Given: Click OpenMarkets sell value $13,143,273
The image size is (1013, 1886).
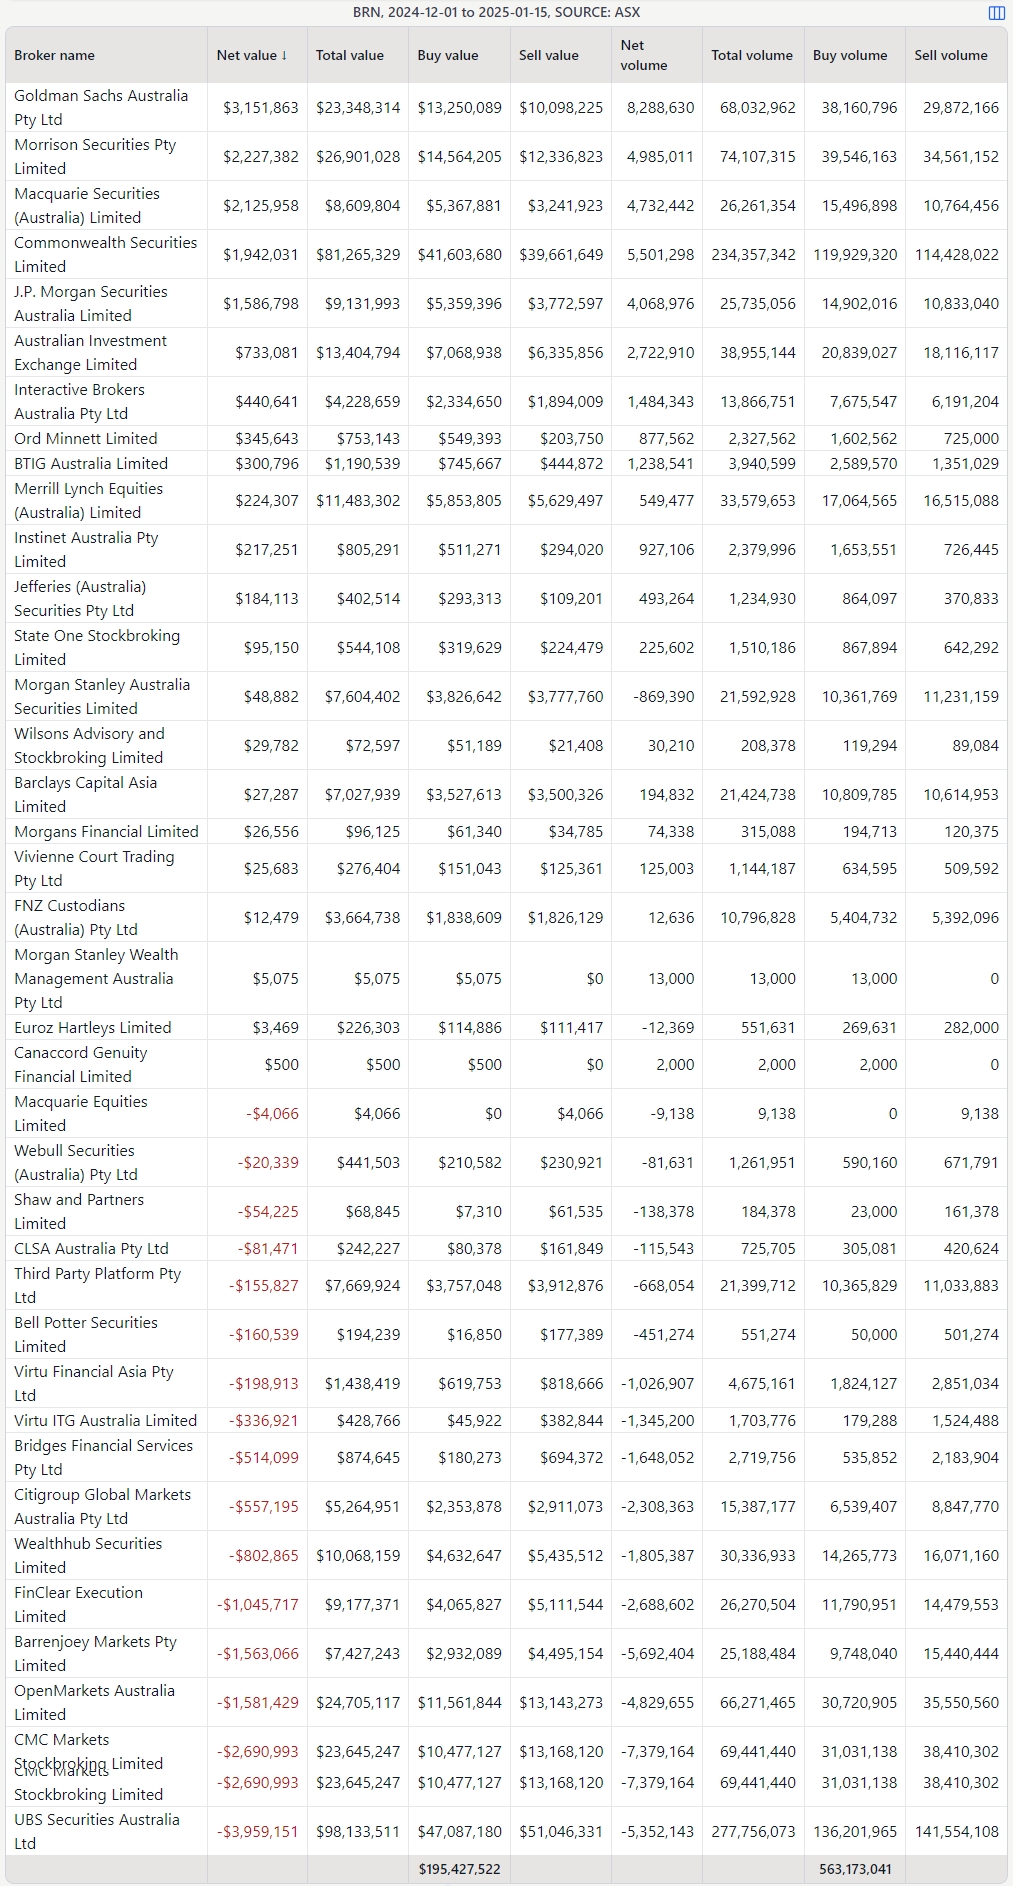Looking at the screenshot, I should [x=561, y=1702].
